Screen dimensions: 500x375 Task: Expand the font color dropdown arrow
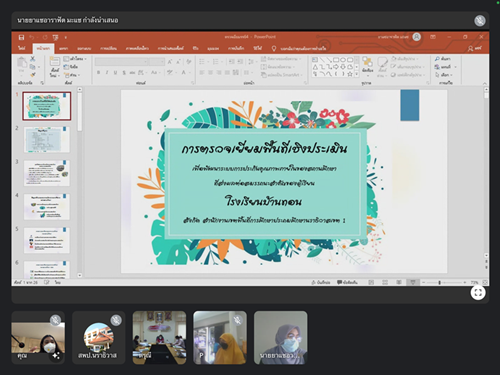[190, 72]
